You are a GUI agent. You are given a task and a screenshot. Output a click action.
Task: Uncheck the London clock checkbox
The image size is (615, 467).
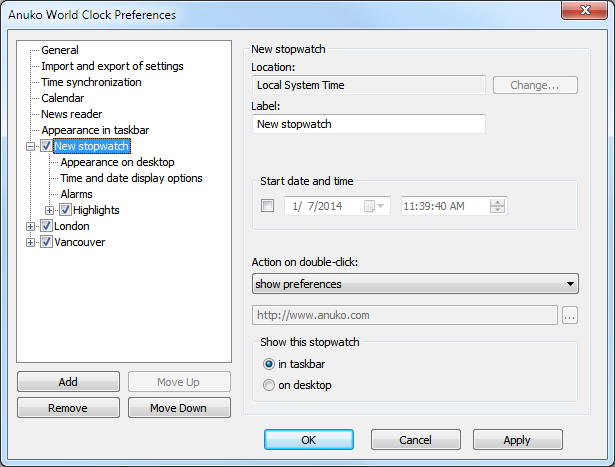[x=46, y=226]
